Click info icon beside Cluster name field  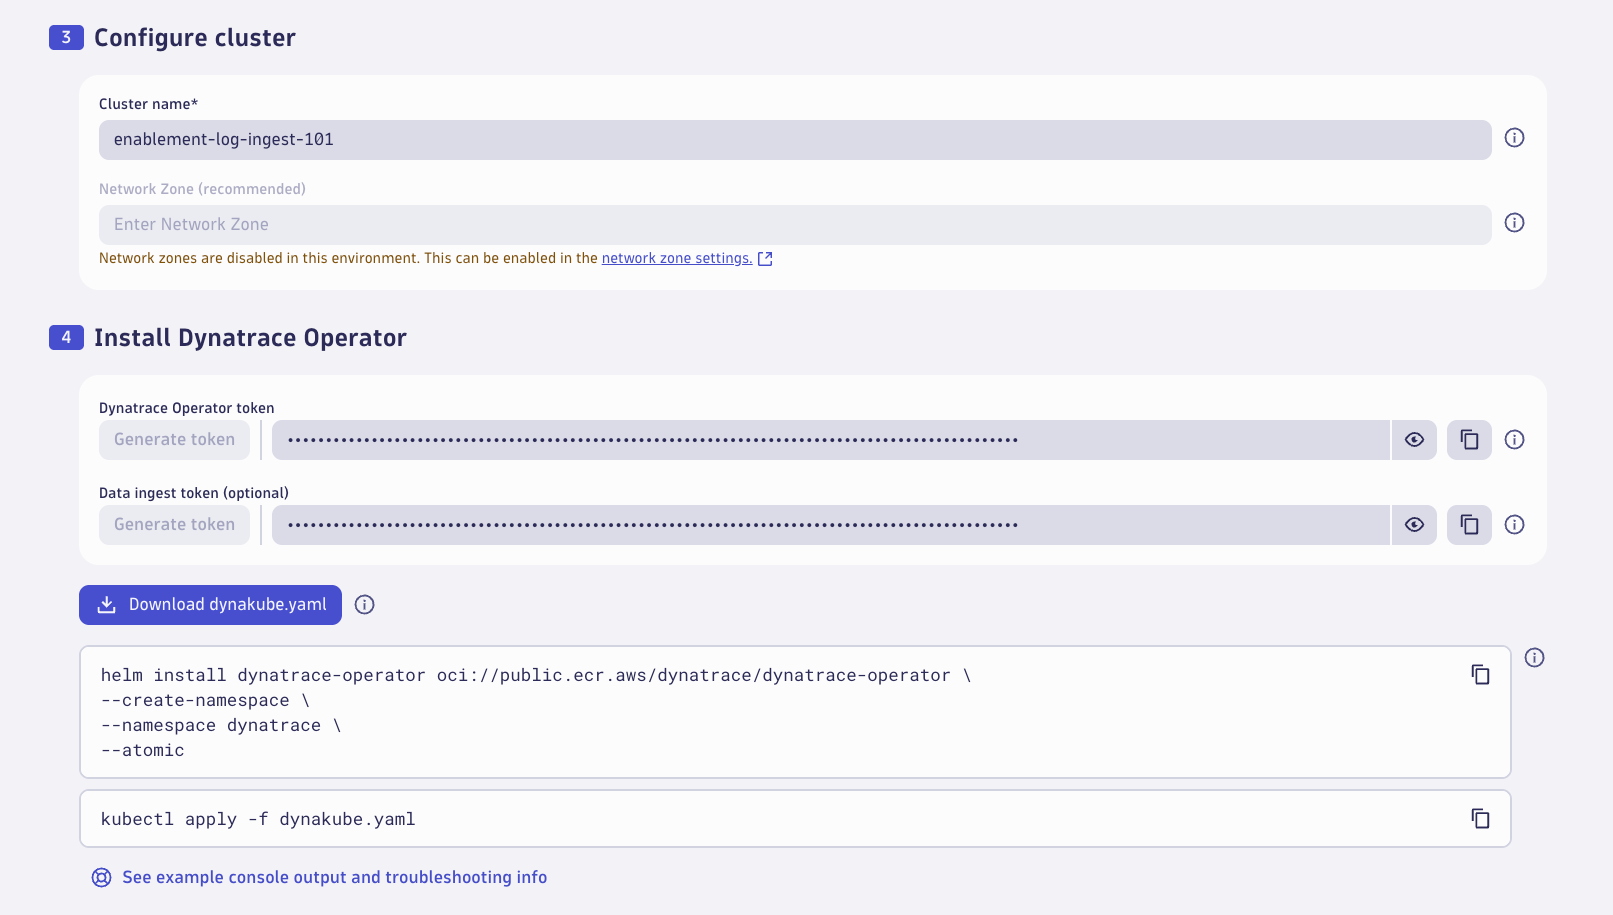pyautogui.click(x=1514, y=138)
